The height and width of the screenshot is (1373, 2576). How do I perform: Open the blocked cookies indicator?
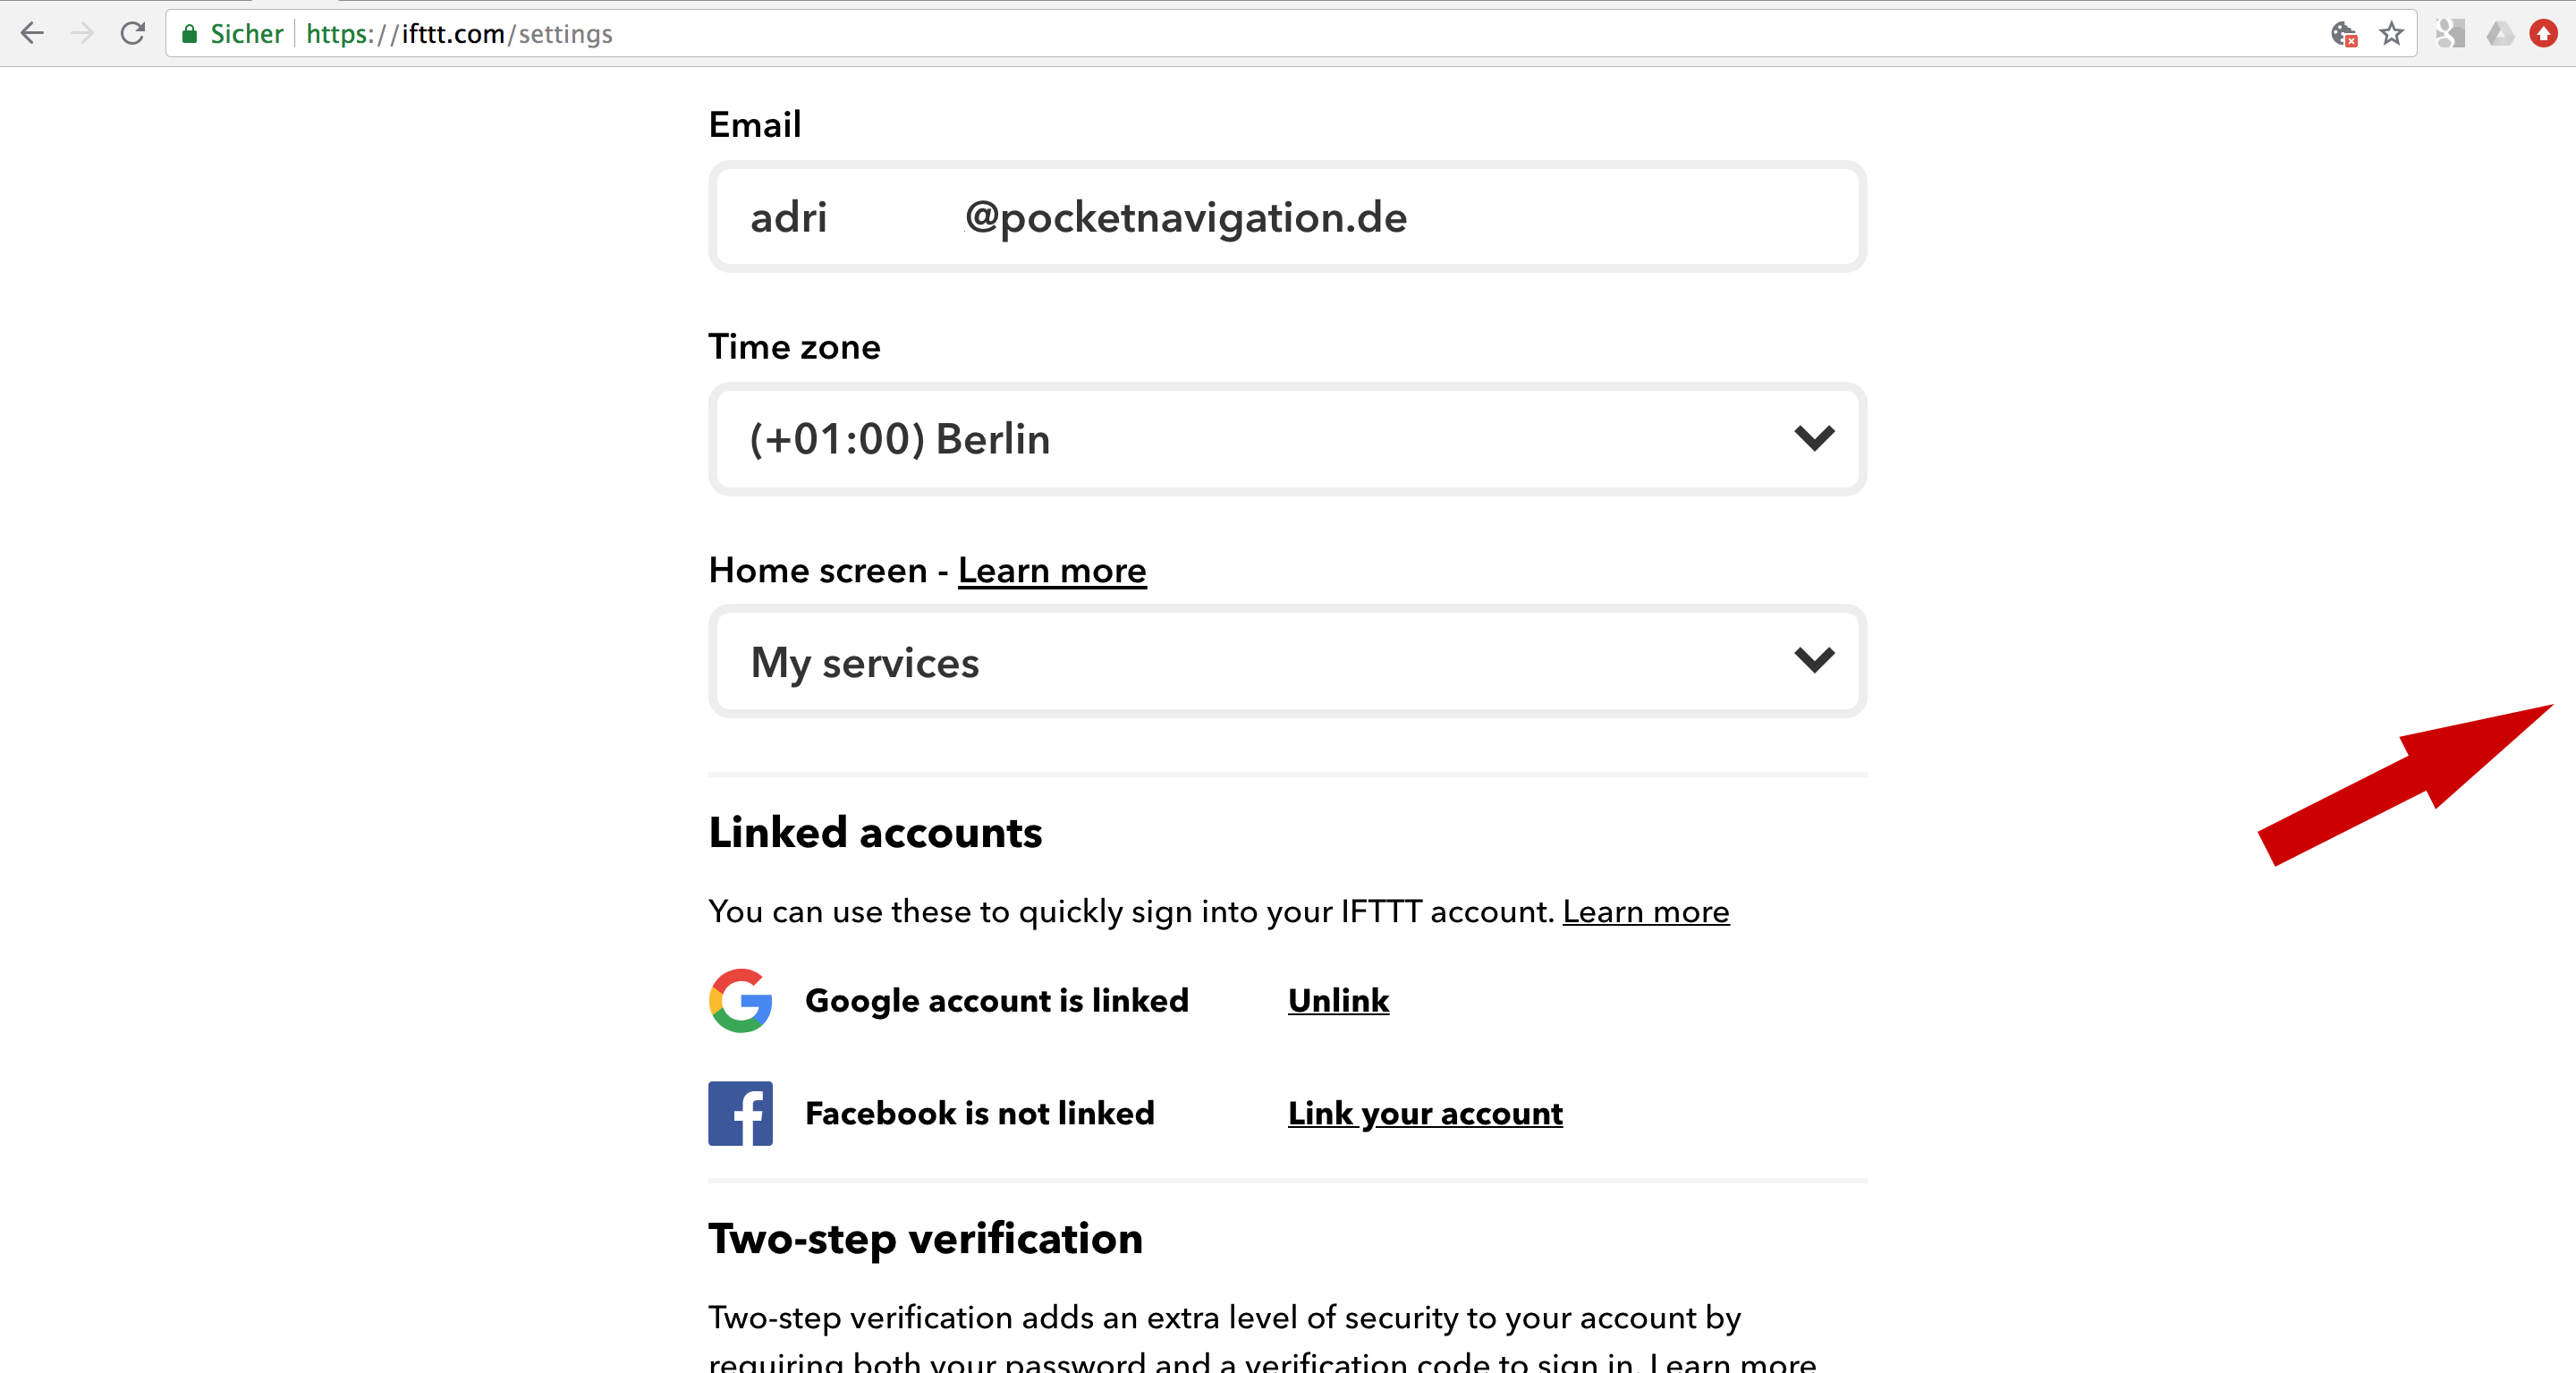(x=2343, y=34)
